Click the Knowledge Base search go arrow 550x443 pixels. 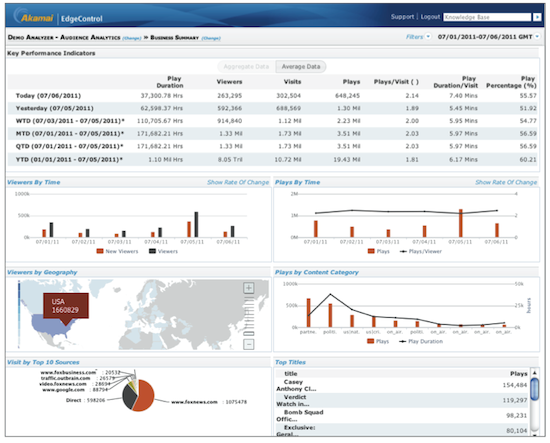pos(537,17)
